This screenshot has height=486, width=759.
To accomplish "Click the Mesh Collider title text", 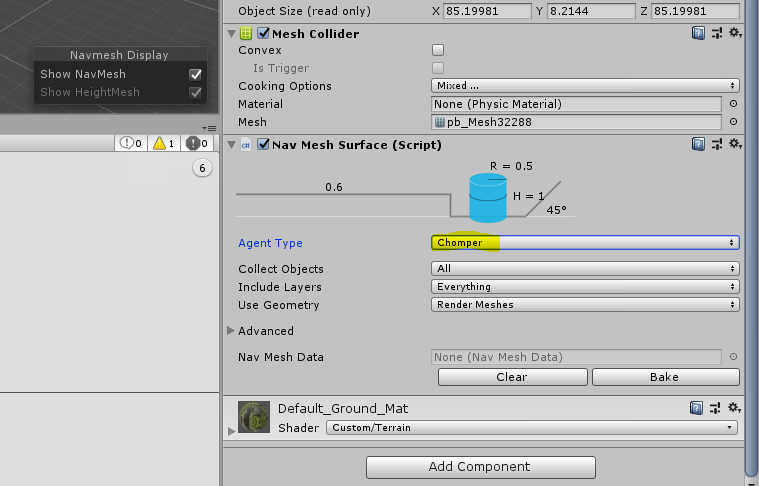I will pos(316,34).
